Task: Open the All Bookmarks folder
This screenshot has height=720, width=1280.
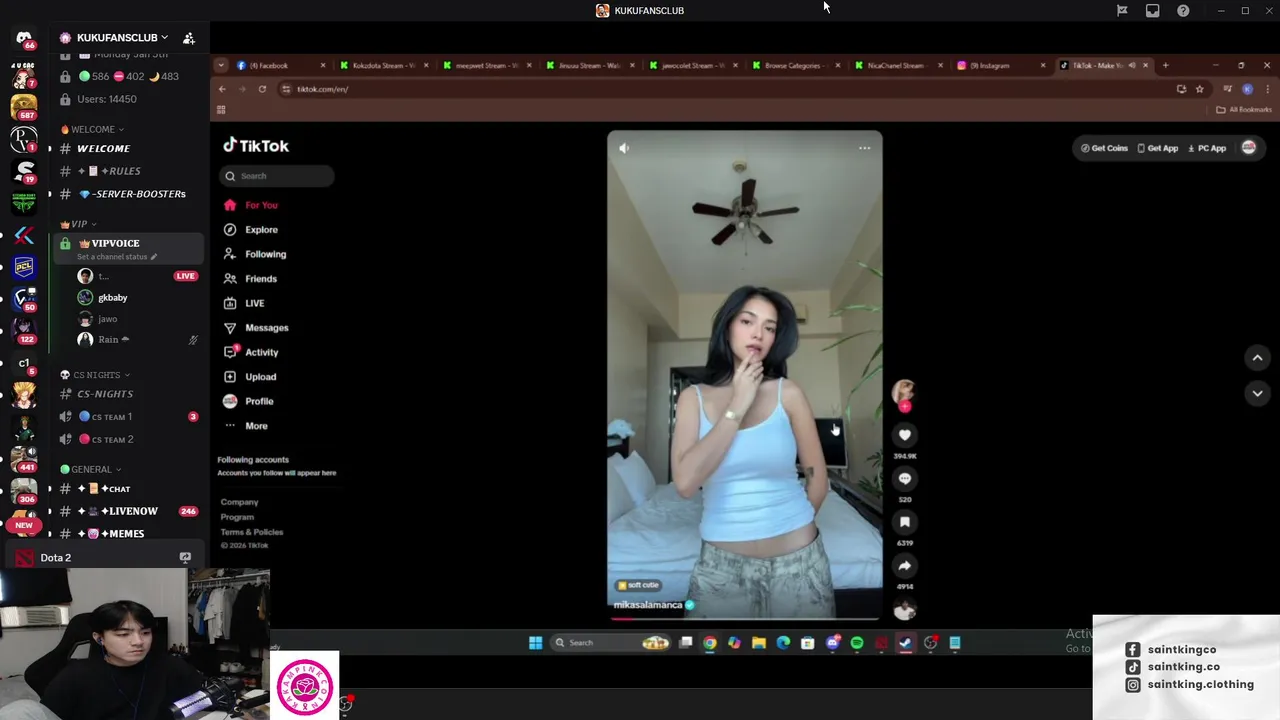Action: 1244,110
